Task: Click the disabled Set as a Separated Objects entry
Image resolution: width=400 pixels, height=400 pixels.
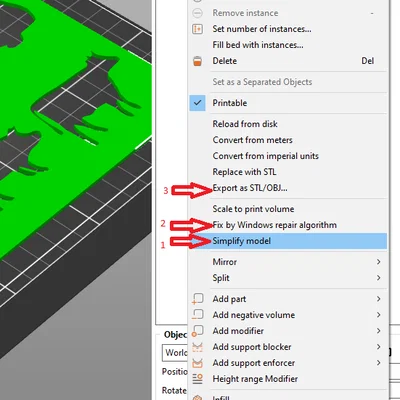Action: [x=262, y=82]
